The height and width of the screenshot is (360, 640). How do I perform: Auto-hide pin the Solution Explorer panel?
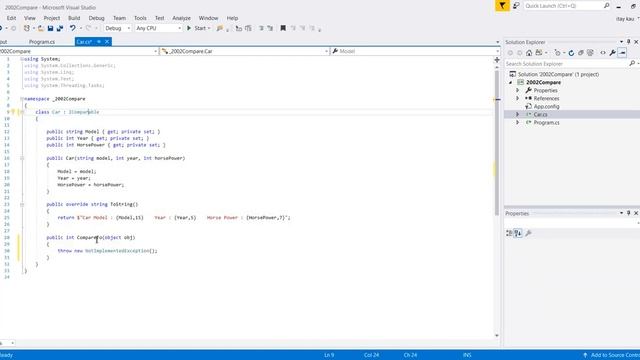click(629, 42)
